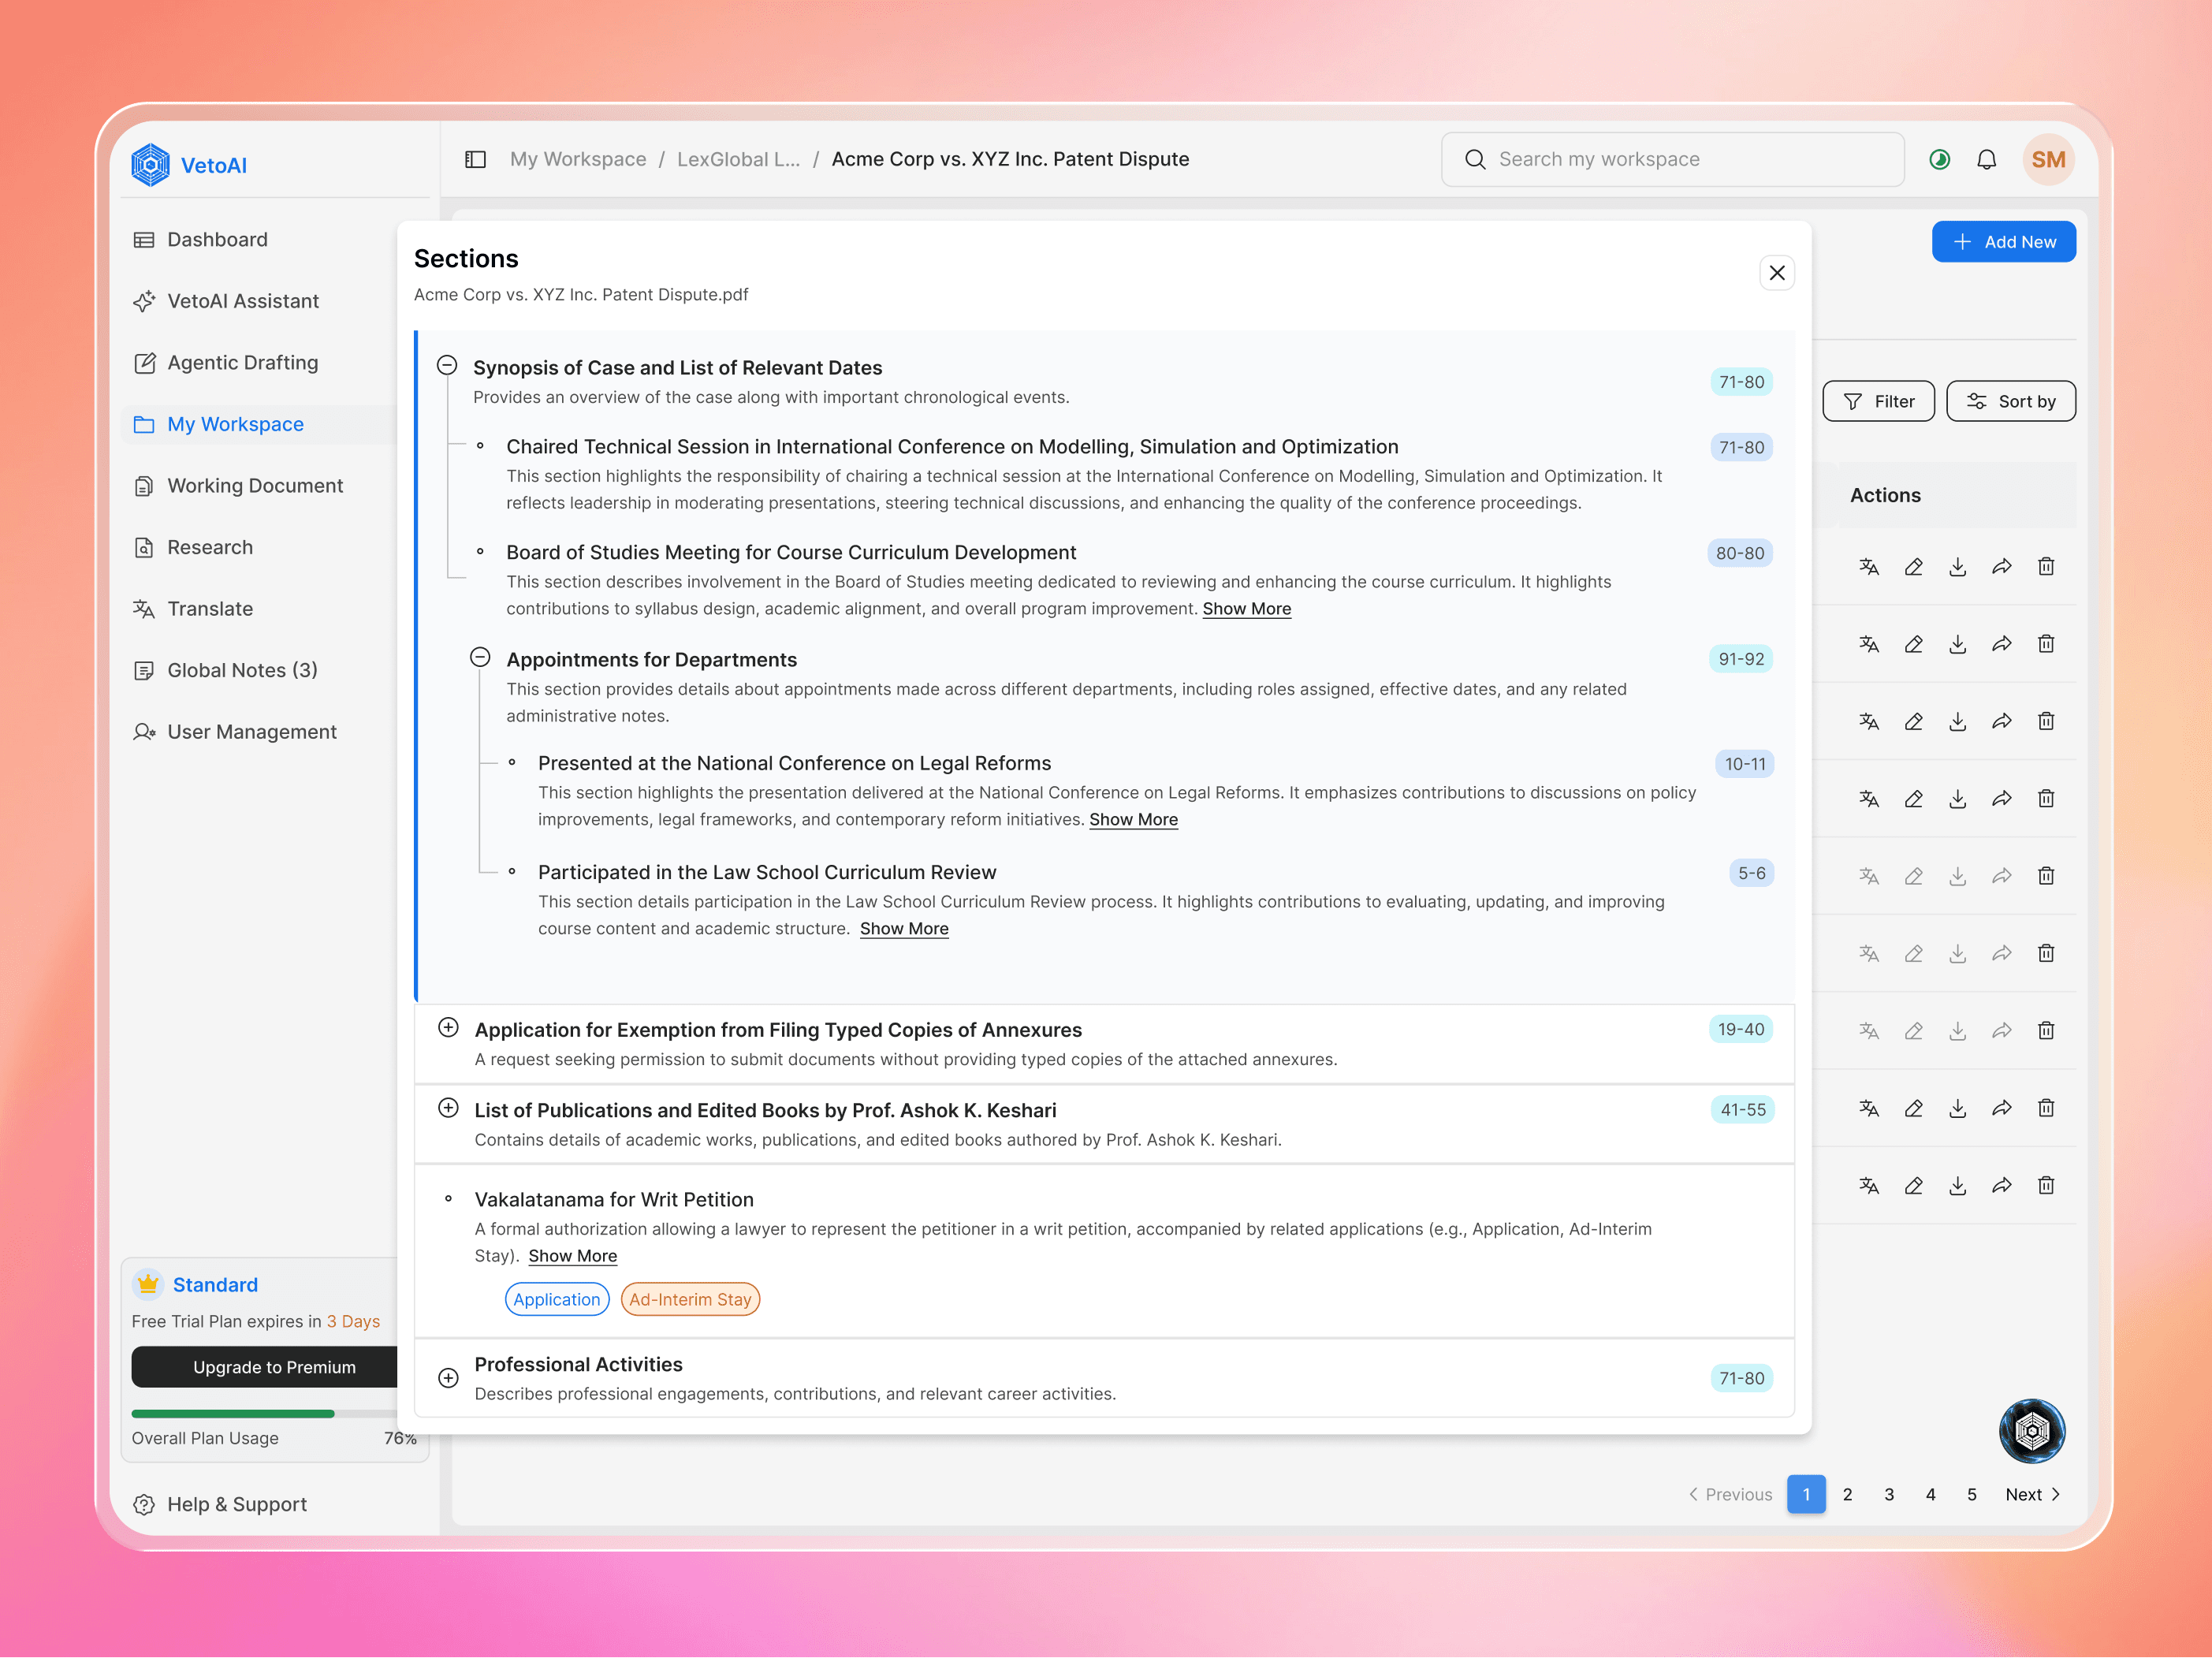Click share arrow icon in first Actions row
This screenshot has width=2212, height=1658.
[2001, 567]
